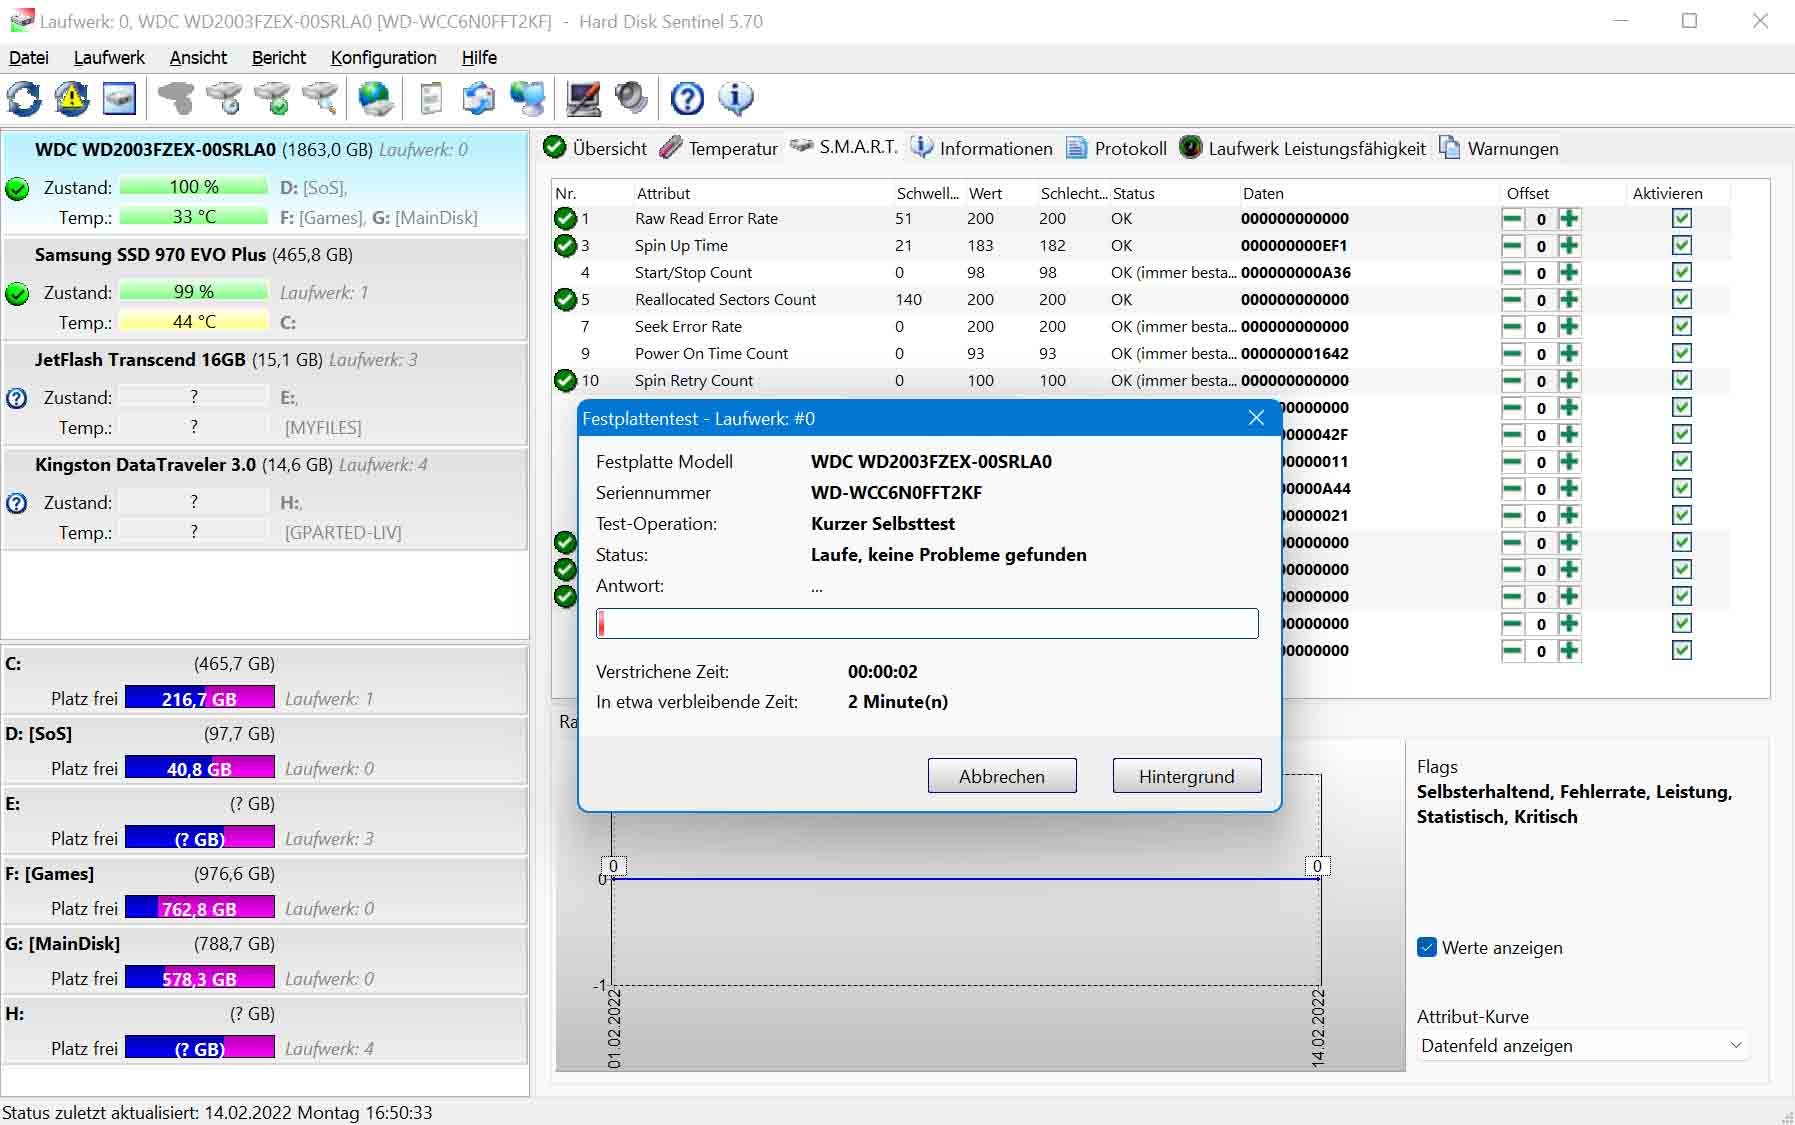Click G: [MainDisk] free space bar 578,3 GB
Image resolution: width=1795 pixels, height=1125 pixels.
[199, 978]
